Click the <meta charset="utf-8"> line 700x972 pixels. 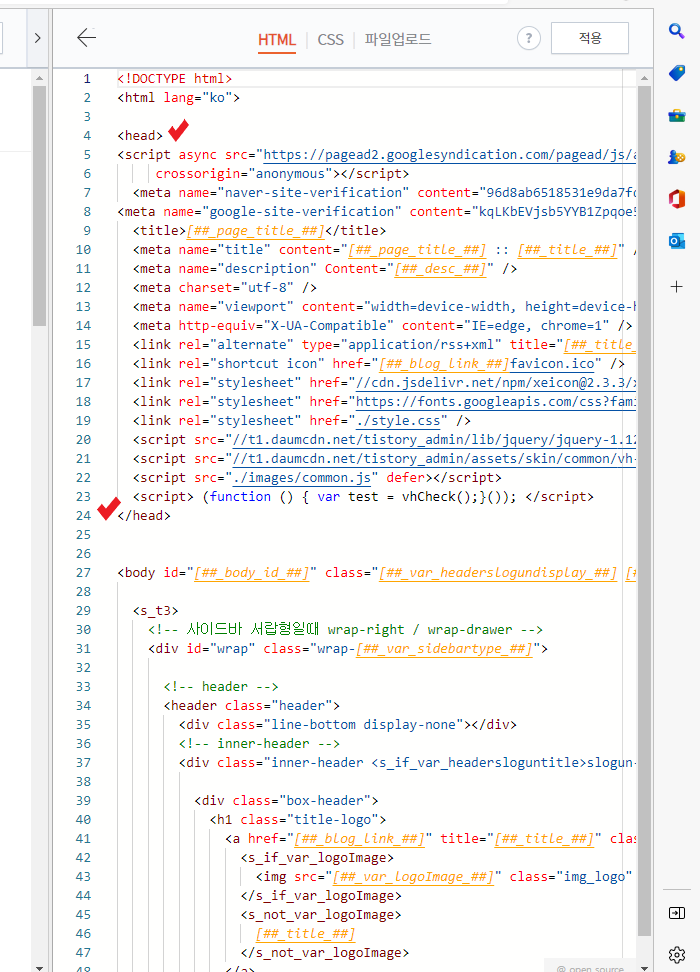225,288
